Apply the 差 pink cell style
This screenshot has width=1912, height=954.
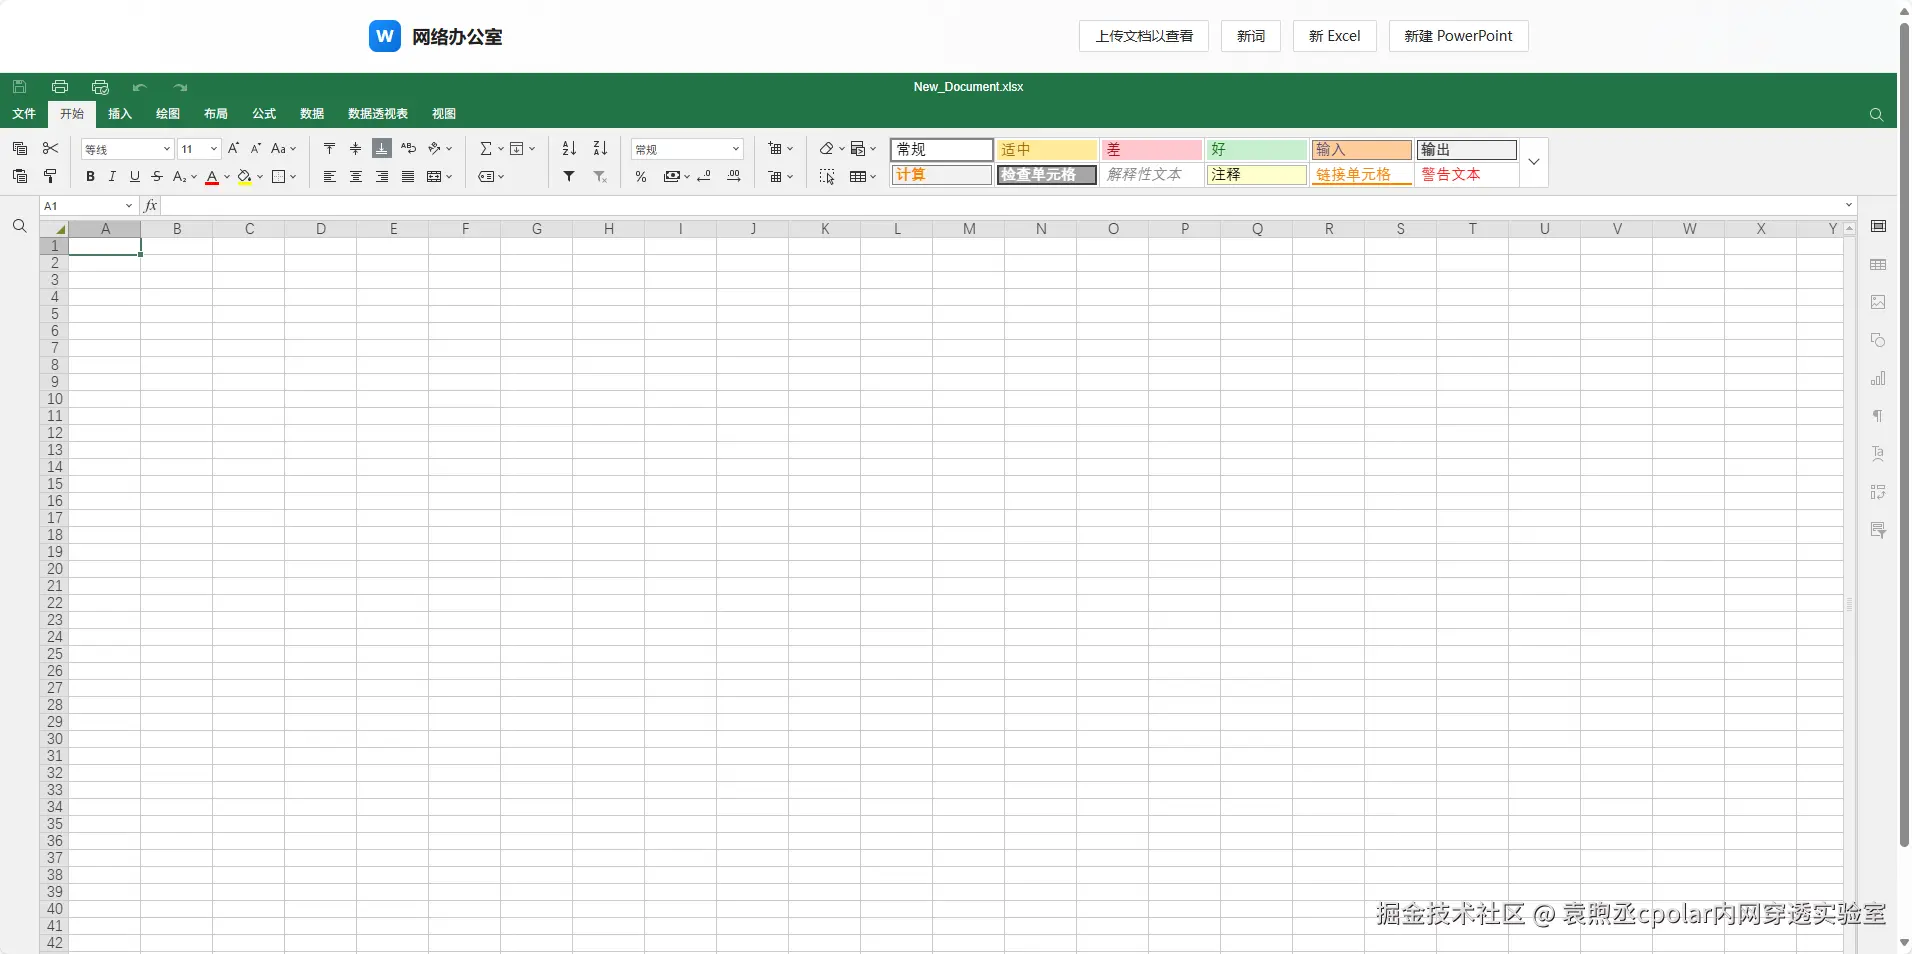click(x=1151, y=149)
